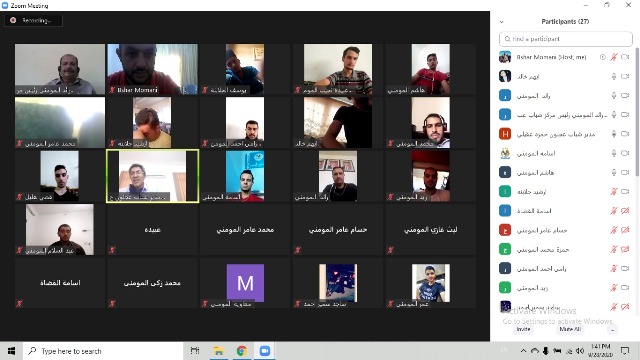Select عبده name-only video tile
This screenshot has height=360, width=640.
coord(152,229)
